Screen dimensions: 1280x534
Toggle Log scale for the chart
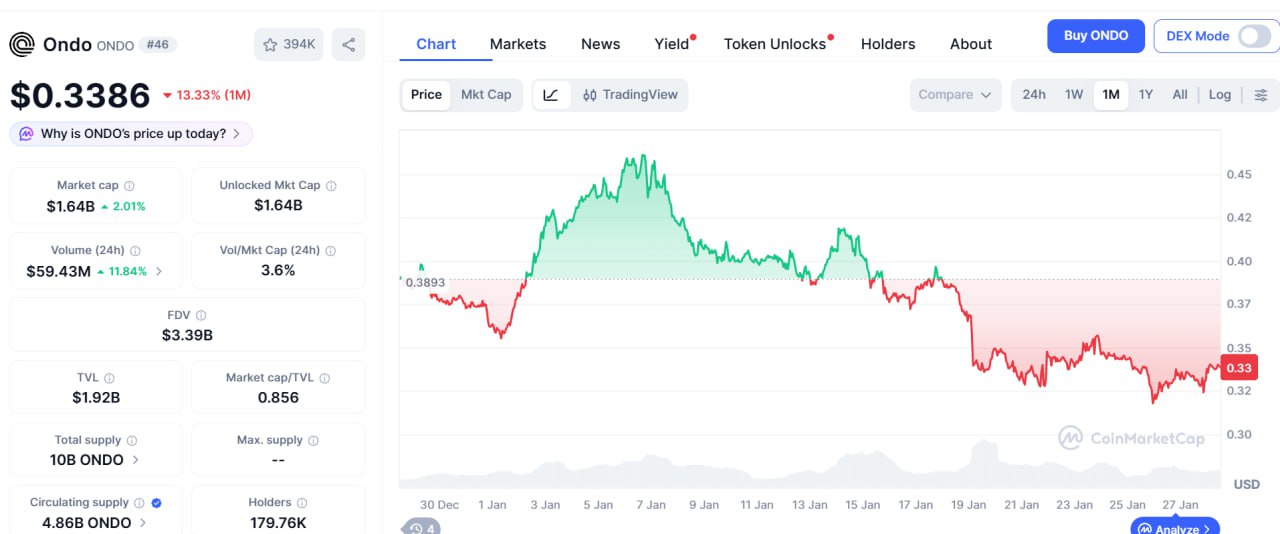[1219, 95]
